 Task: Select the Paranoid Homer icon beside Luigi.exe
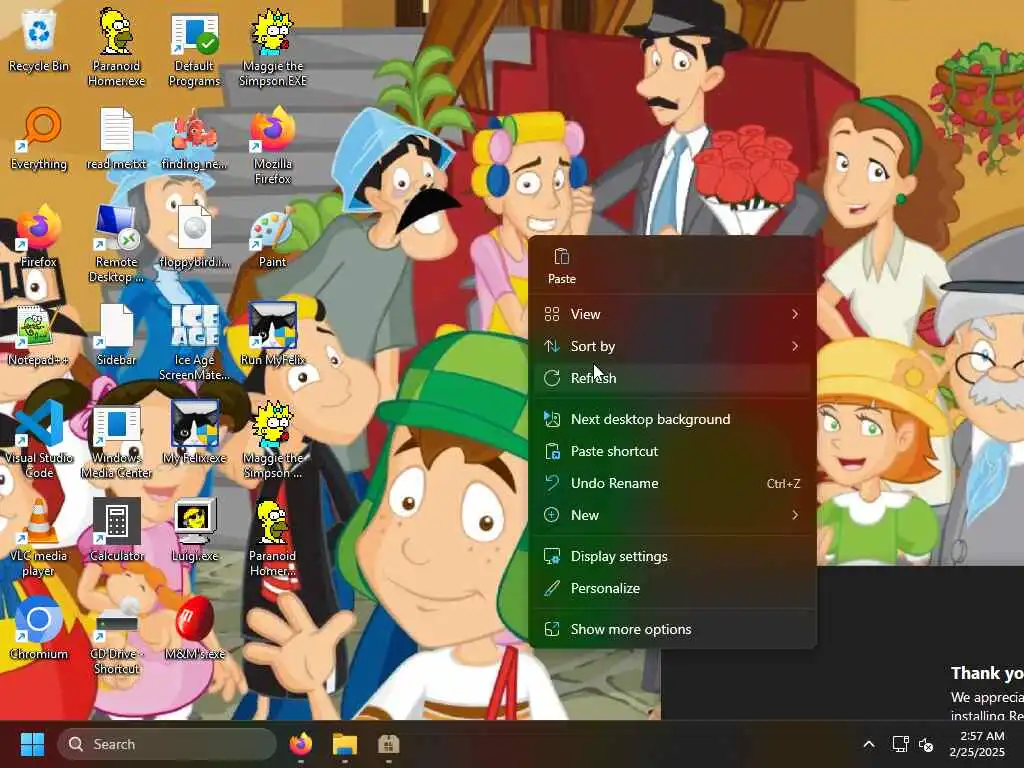point(273,538)
